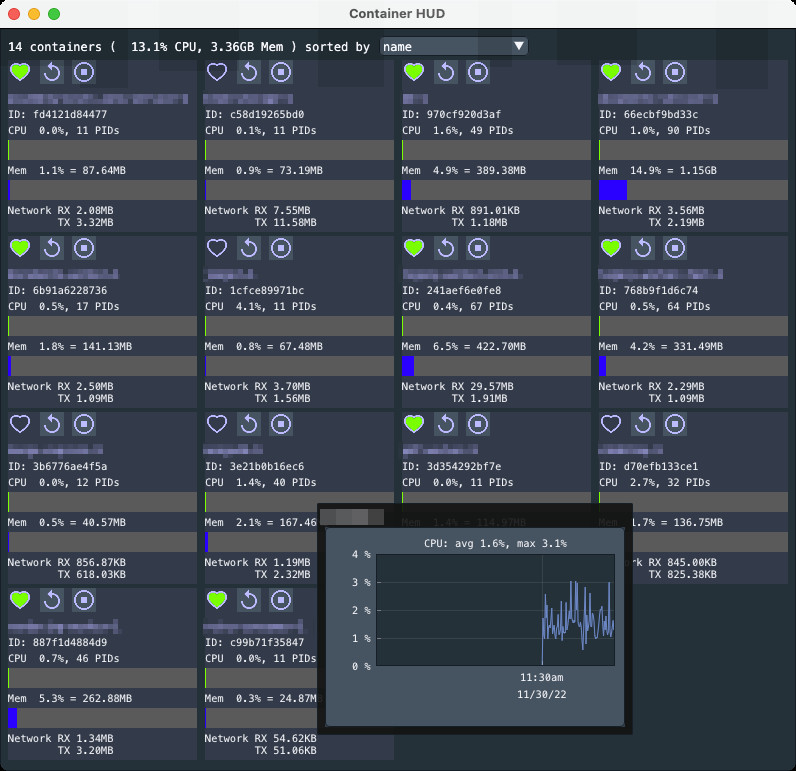
Task: Toggle heart on container 3d354292bf7e
Action: [414, 424]
